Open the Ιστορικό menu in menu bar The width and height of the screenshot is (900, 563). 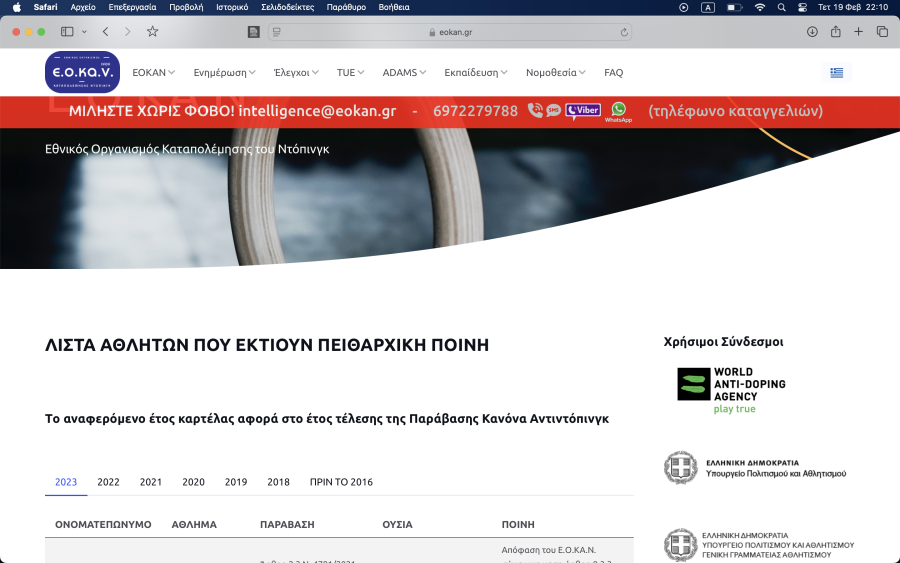click(x=232, y=7)
